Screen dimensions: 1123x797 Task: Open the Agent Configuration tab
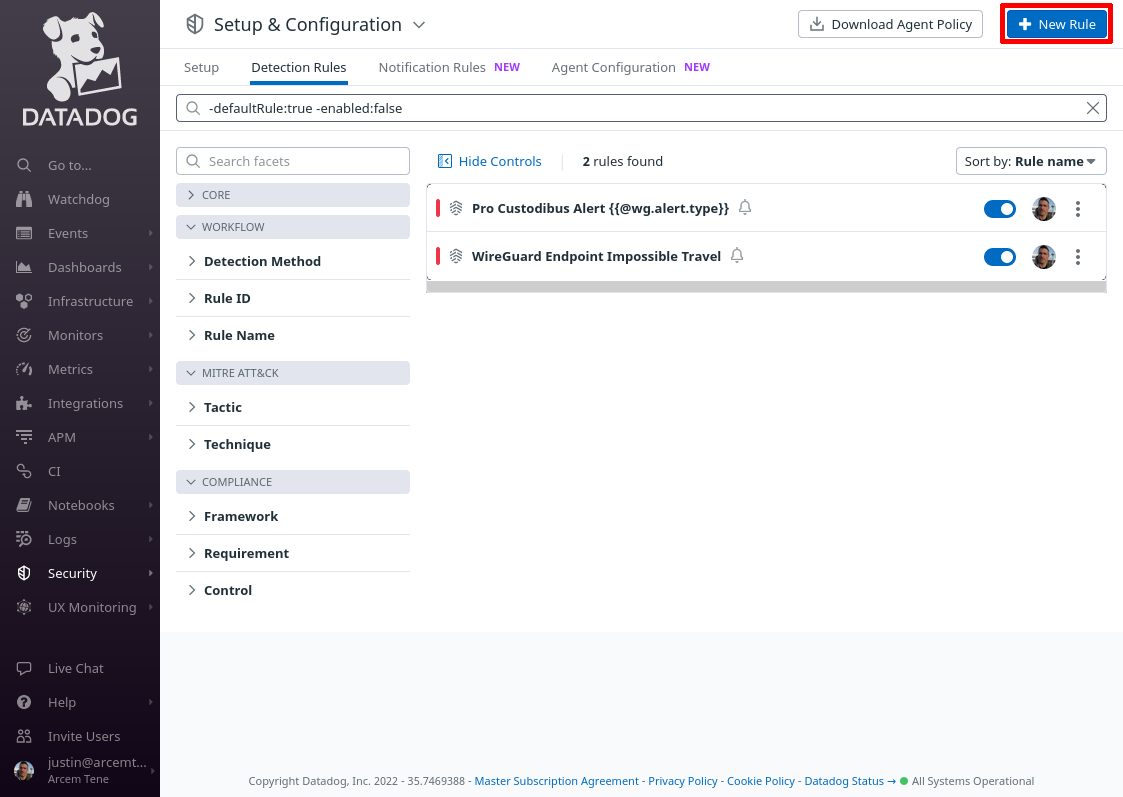tap(630, 67)
